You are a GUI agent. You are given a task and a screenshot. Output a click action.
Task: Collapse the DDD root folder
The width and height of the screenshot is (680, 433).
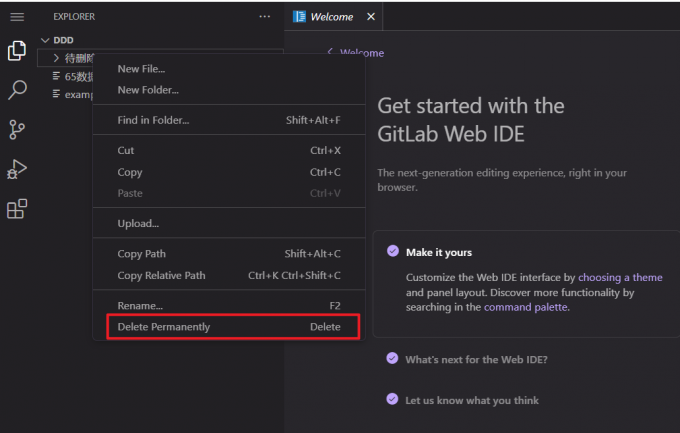45,40
